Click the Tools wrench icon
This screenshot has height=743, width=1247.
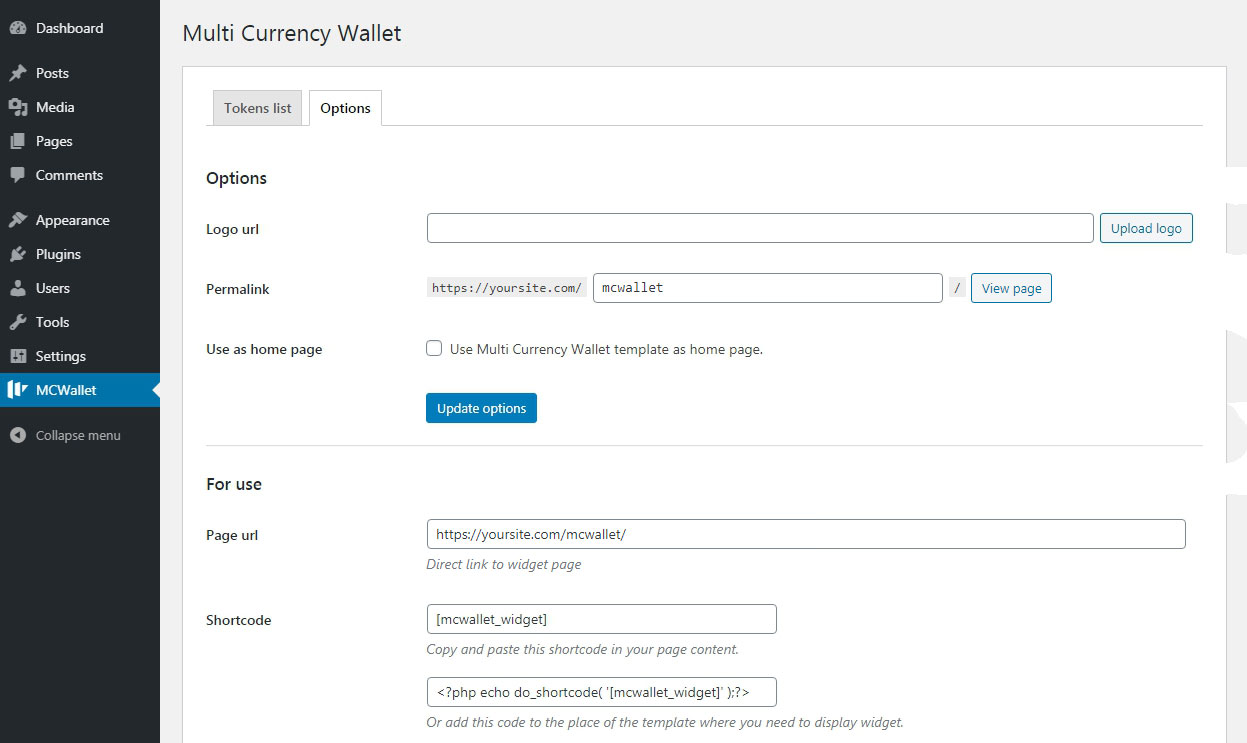point(18,322)
